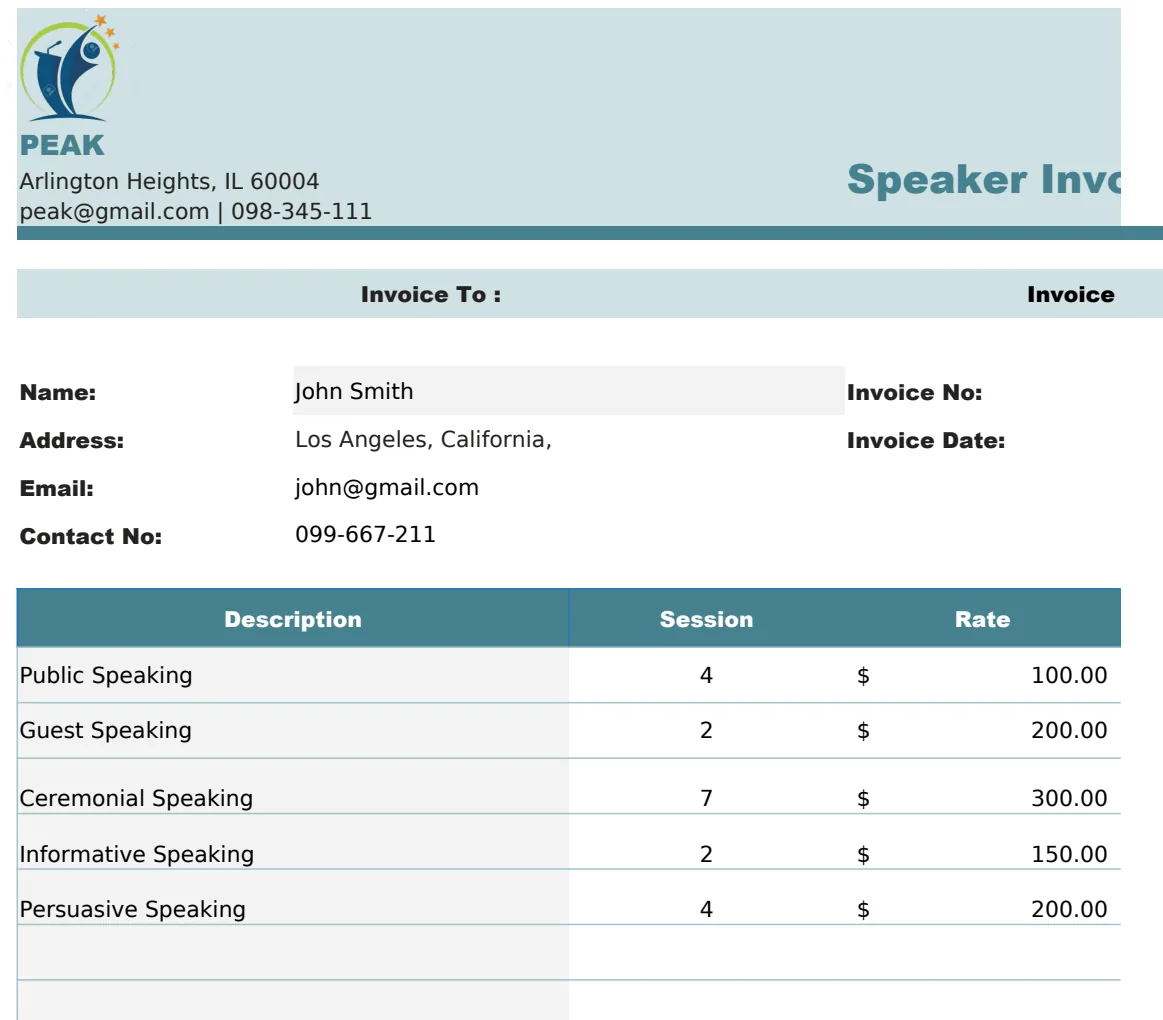The image size is (1163, 1020).
Task: Click the 200.00 rate for Persuasive Speaking
Action: (x=1069, y=909)
